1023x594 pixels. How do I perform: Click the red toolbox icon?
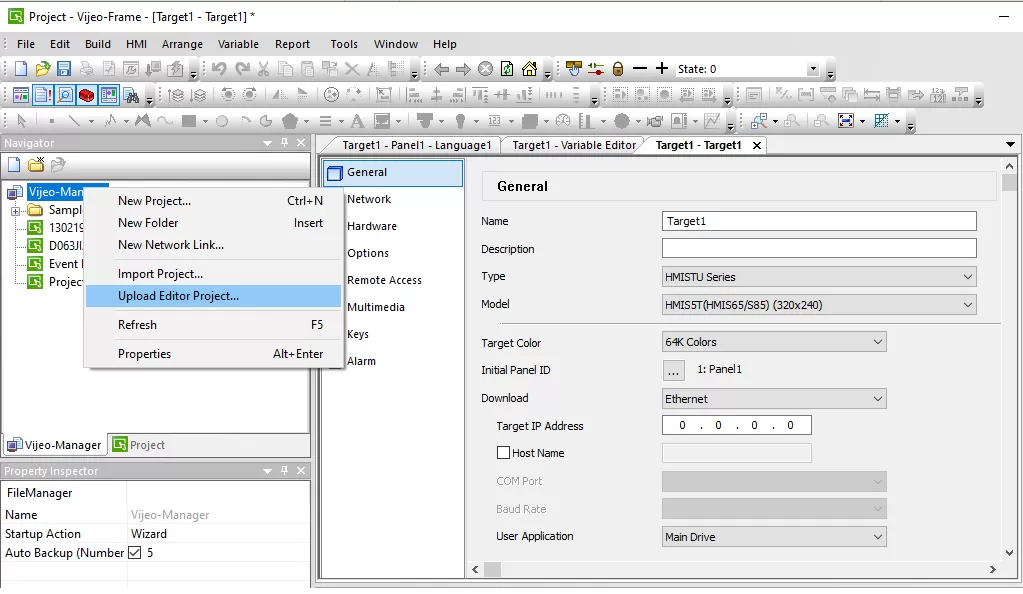(86, 95)
